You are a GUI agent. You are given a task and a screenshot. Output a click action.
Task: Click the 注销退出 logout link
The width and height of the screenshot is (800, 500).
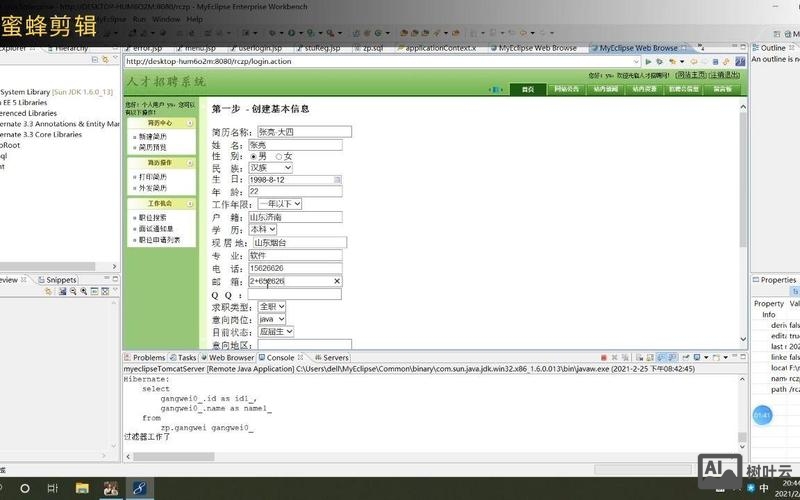tap(724, 75)
